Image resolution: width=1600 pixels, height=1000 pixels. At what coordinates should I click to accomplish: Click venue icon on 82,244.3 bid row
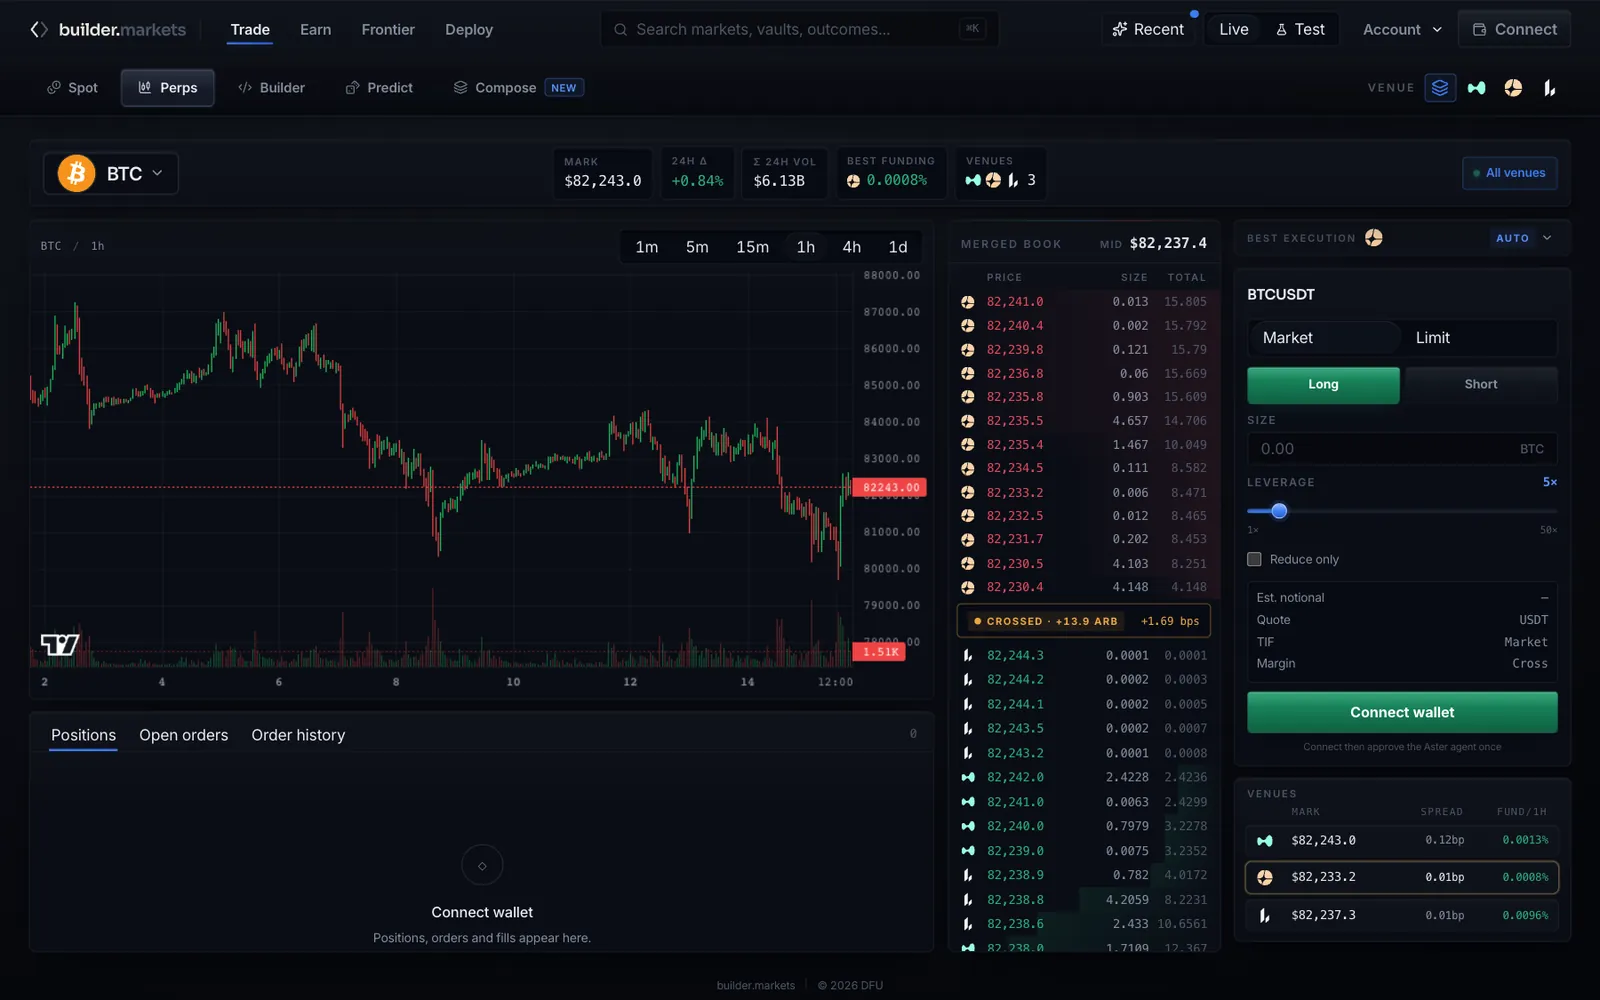coord(968,656)
